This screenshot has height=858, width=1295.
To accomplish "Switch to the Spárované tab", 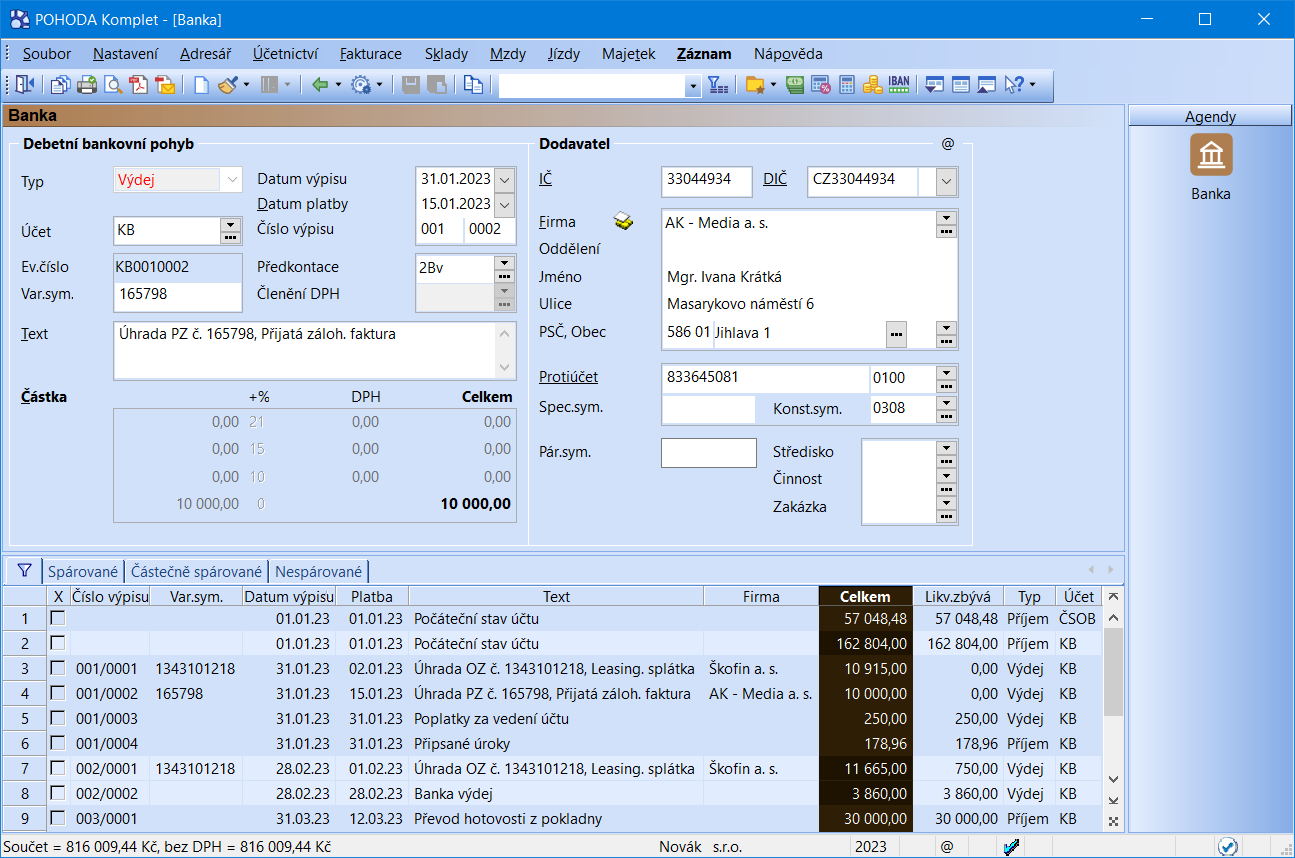I will click(x=83, y=571).
